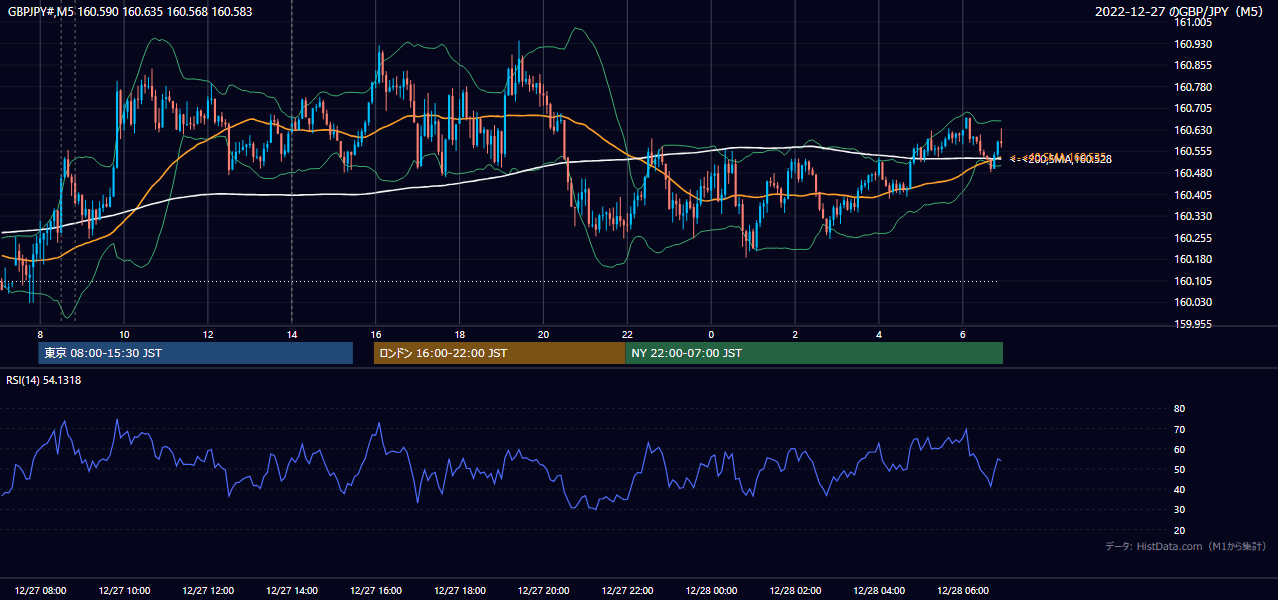Click RSI scale label 70
The width and height of the screenshot is (1278, 600).
pyautogui.click(x=1180, y=429)
